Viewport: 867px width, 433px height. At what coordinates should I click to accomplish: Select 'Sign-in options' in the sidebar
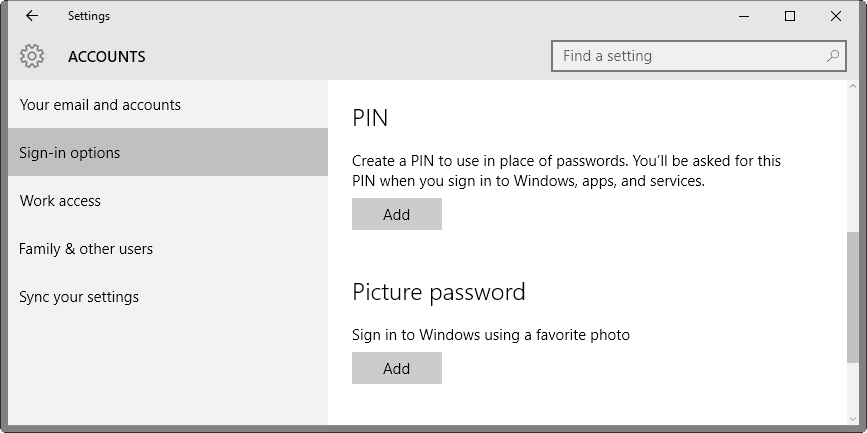(70, 153)
